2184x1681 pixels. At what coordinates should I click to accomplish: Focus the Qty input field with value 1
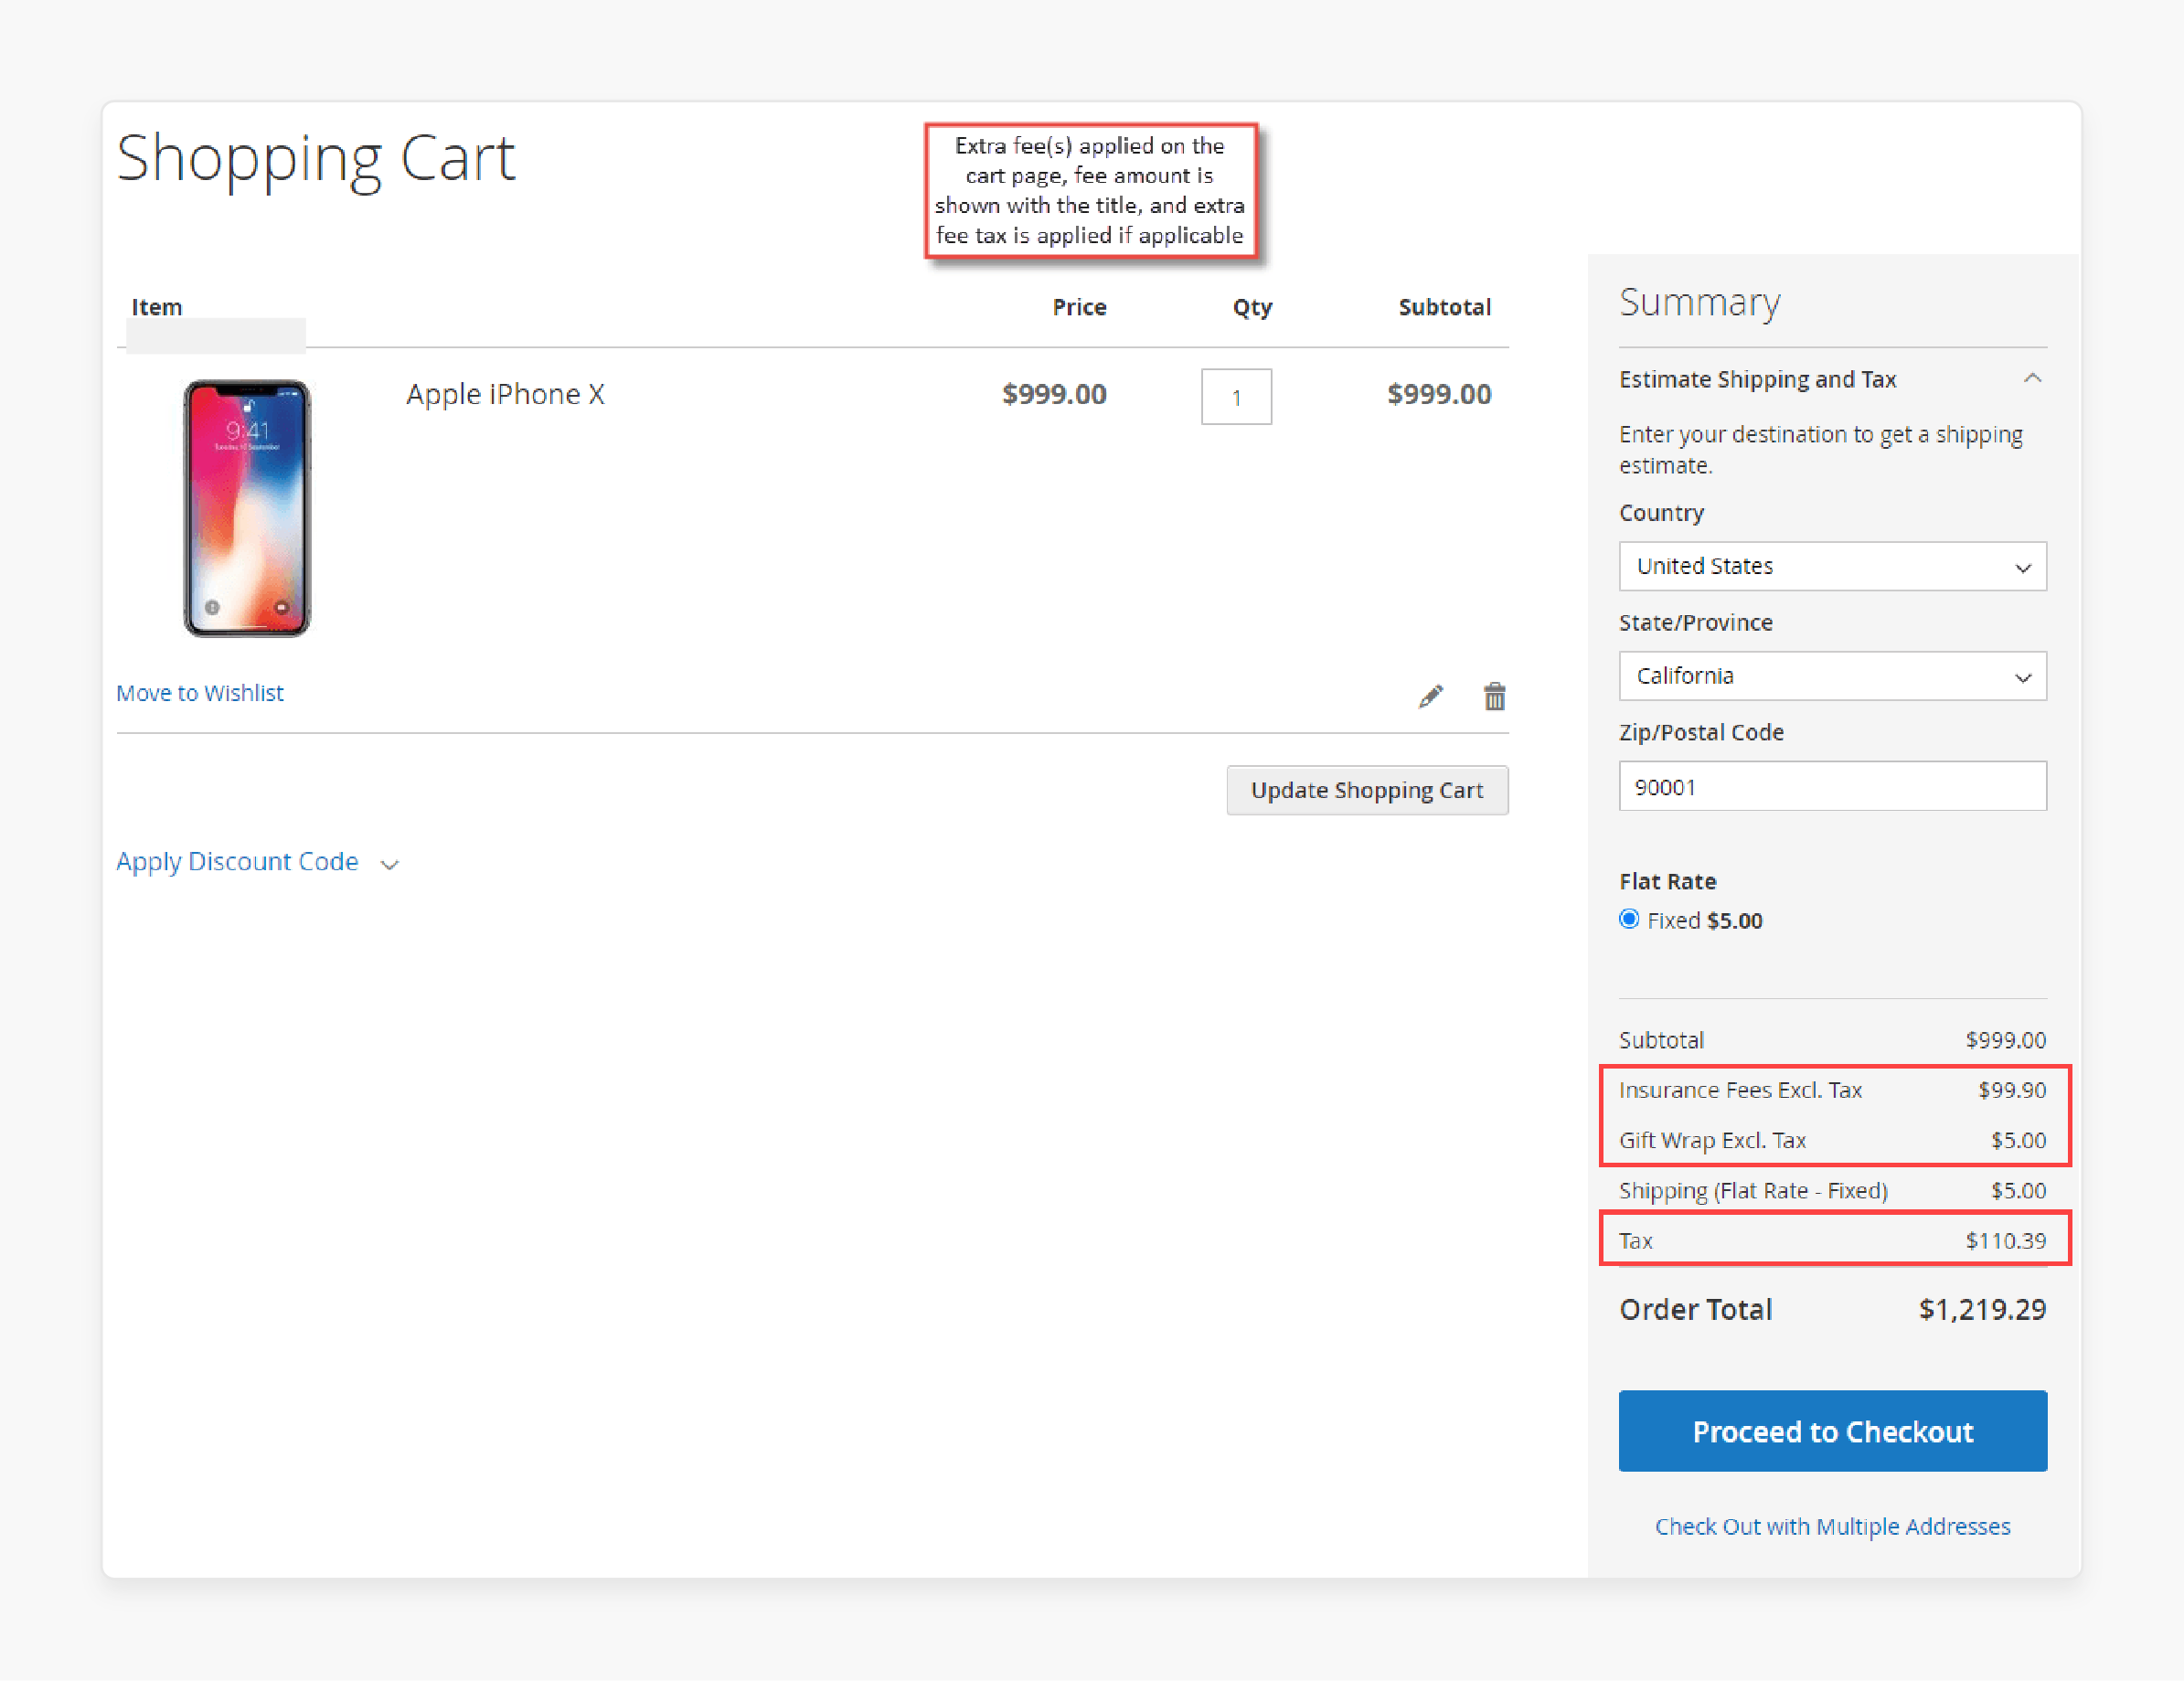pos(1236,397)
